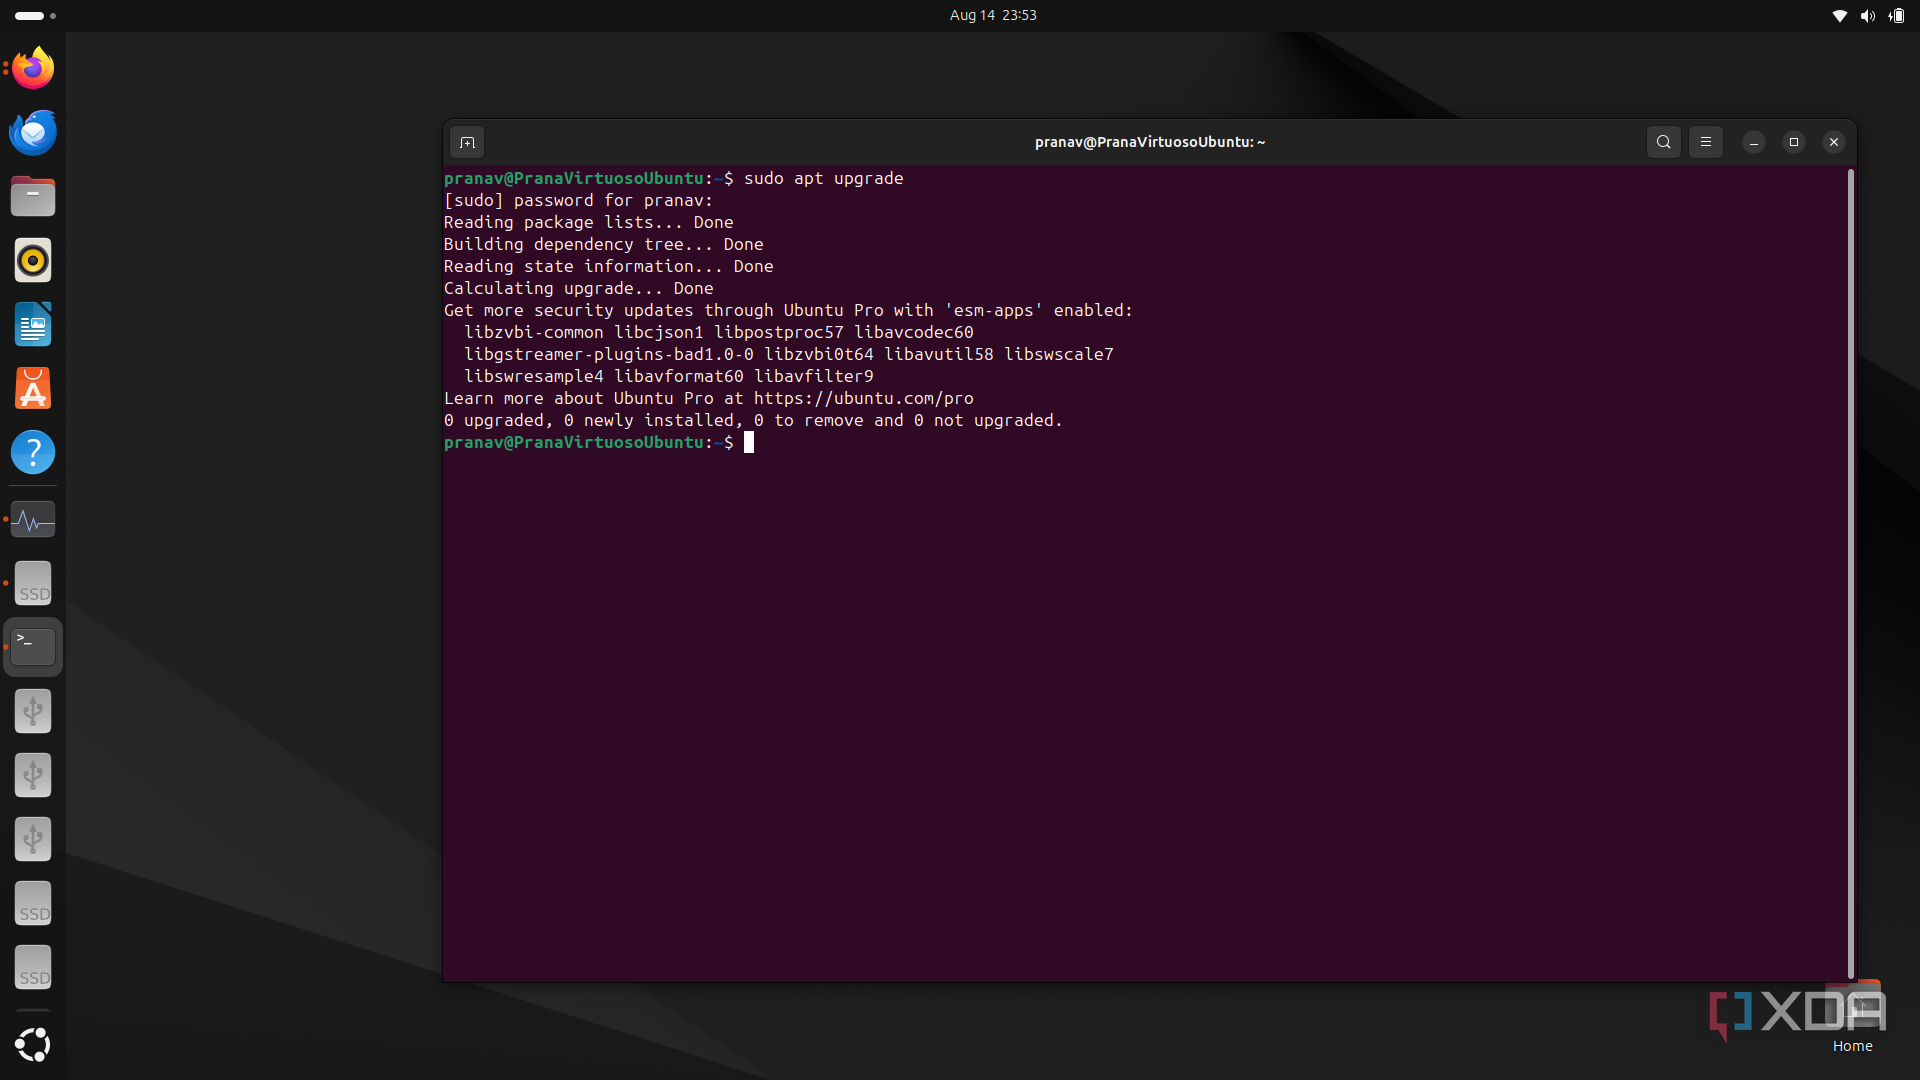Click the terminal title pranav@PranaVirtuosoUbuntu
The height and width of the screenshot is (1080, 1920).
click(1150, 142)
